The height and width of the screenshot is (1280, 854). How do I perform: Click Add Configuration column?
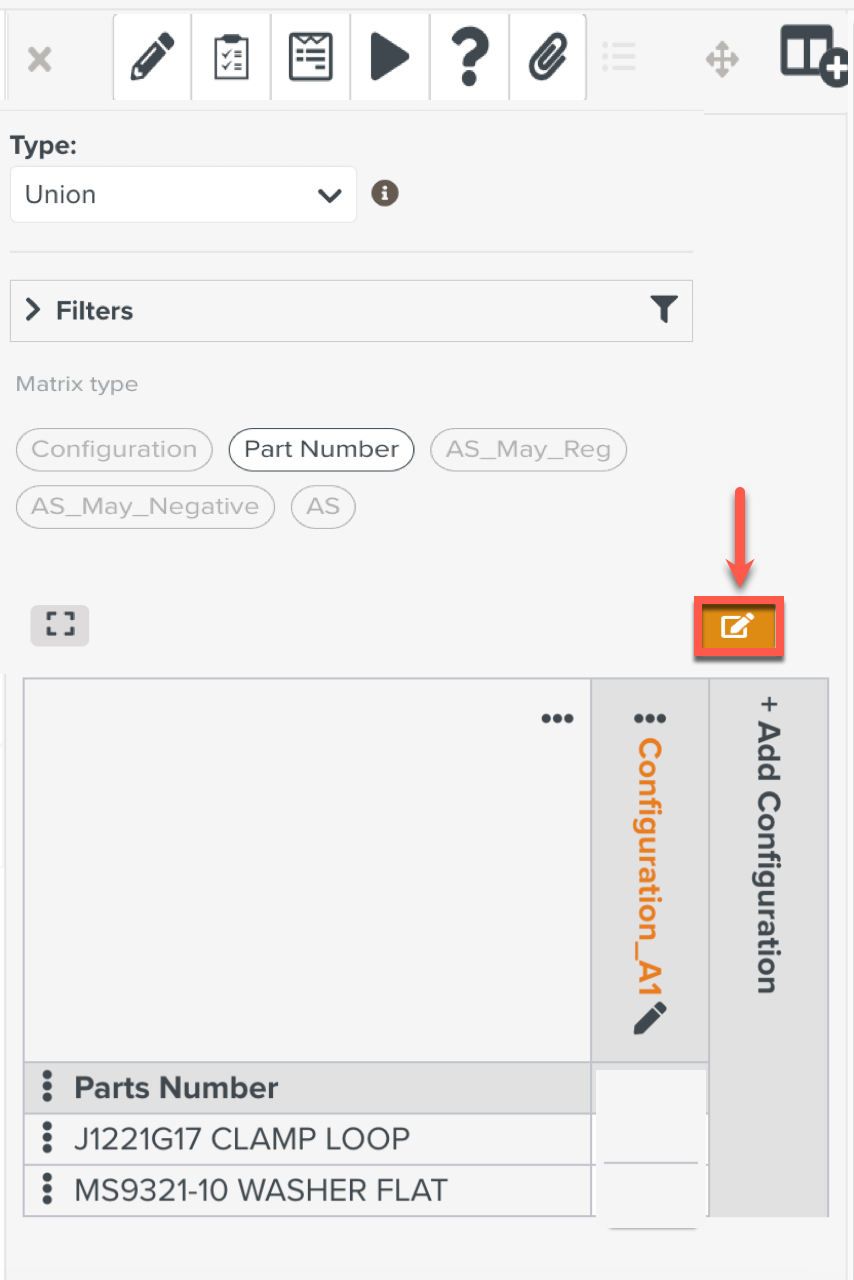click(x=768, y=845)
